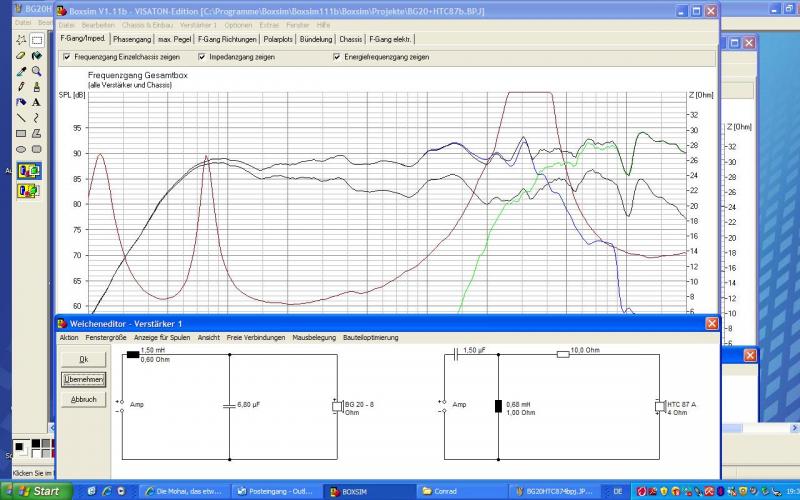Select the BG 20 speaker symbol

[x=336, y=406]
